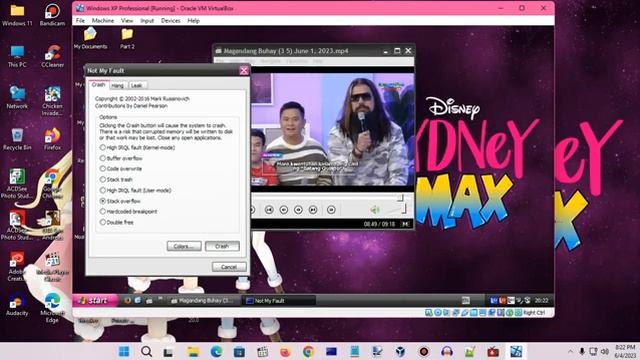Click the microphone tray icon

coord(582,351)
